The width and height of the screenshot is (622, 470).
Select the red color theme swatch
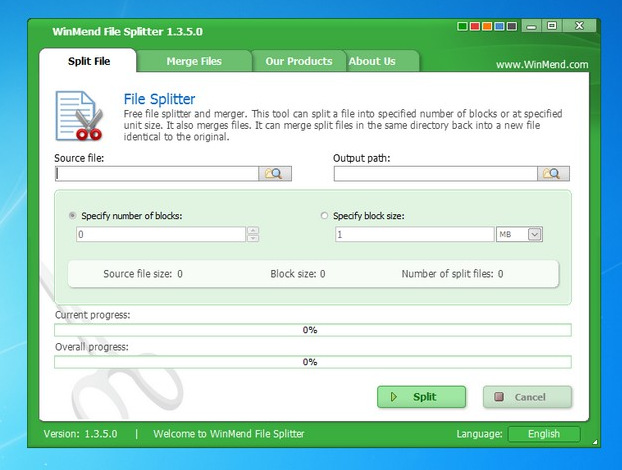tap(474, 27)
